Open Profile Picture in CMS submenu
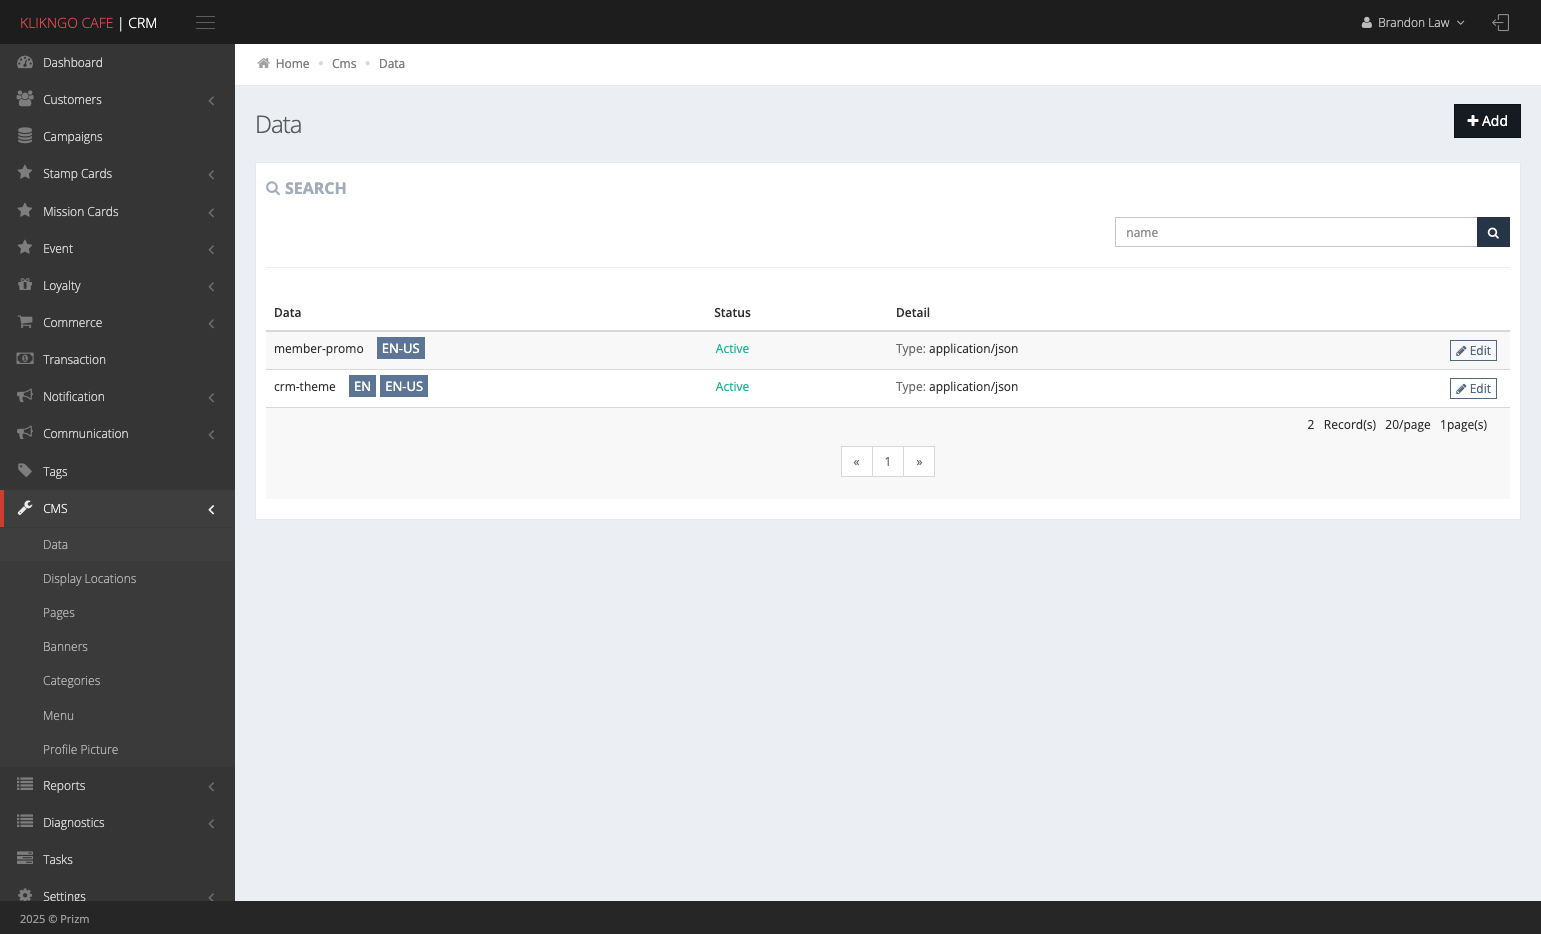 80,750
